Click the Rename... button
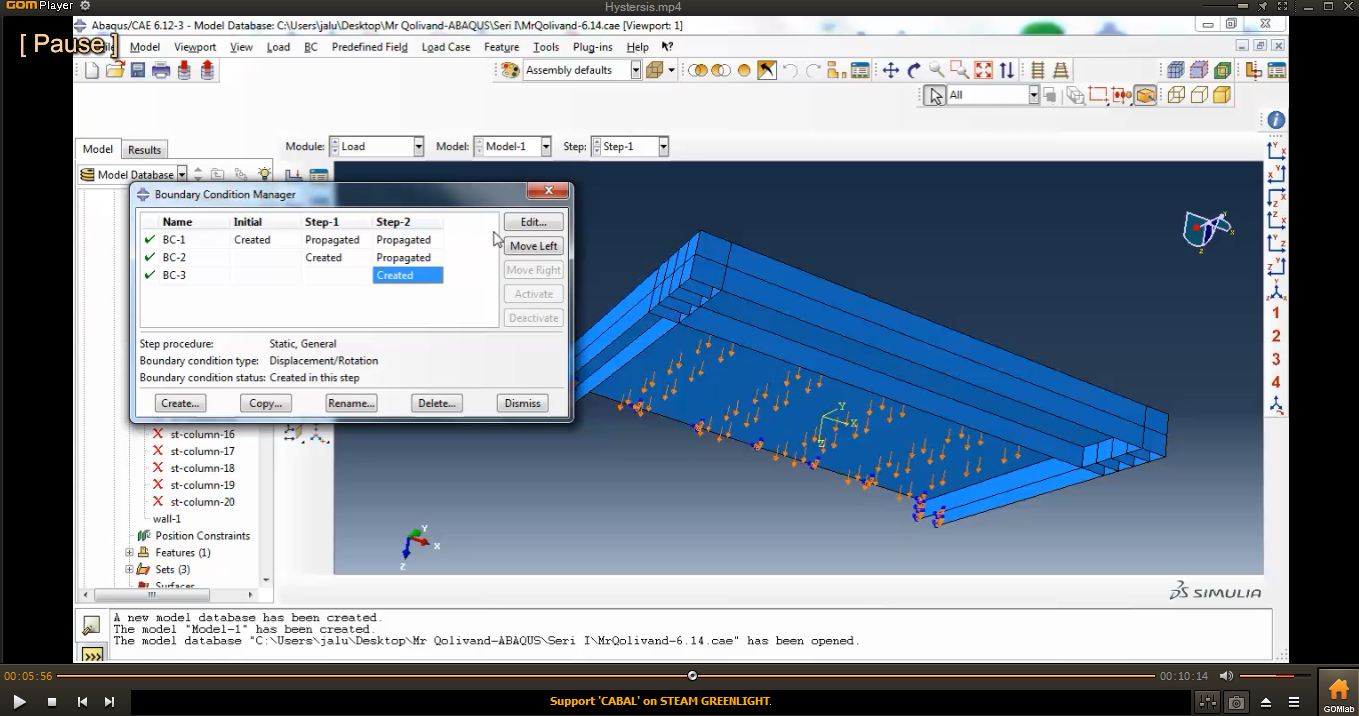The height and width of the screenshot is (716, 1359). click(351, 403)
